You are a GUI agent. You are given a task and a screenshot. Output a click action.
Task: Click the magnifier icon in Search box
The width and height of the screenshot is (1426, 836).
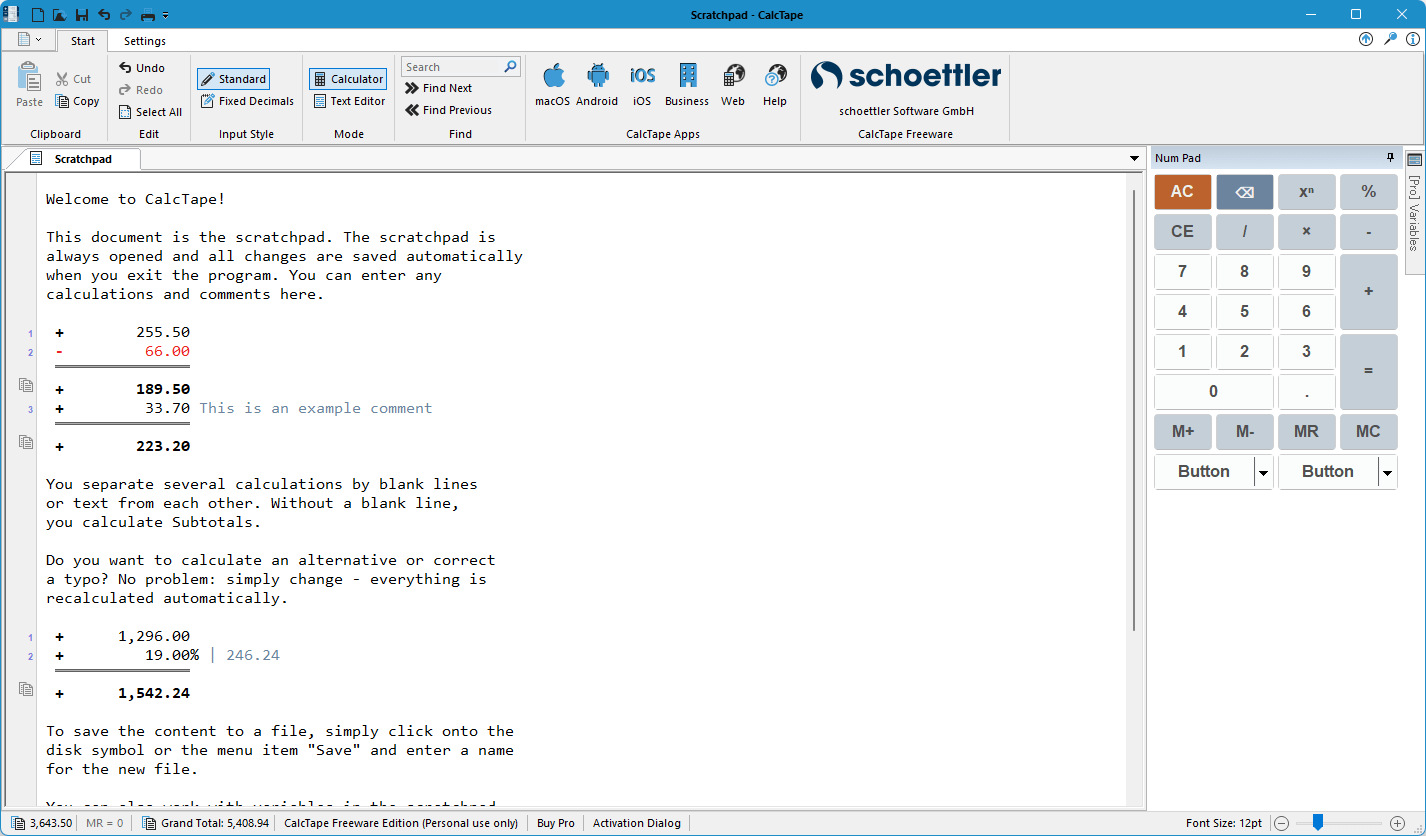511,67
